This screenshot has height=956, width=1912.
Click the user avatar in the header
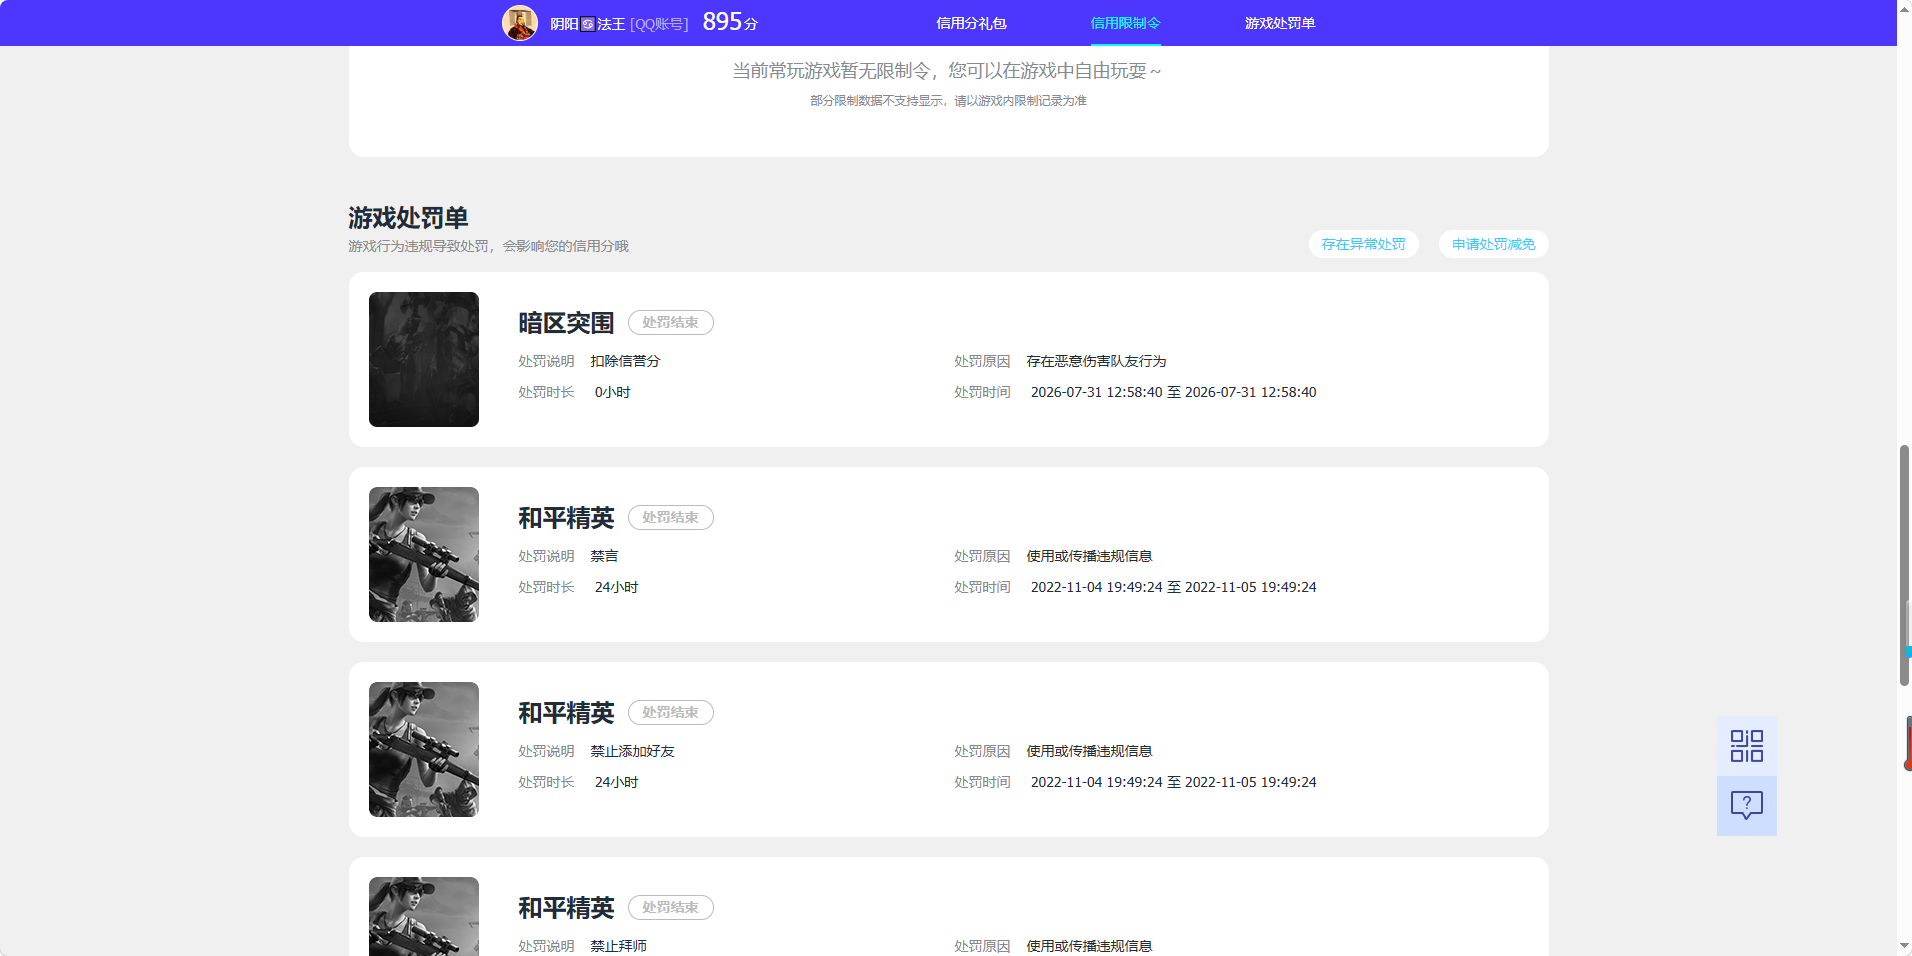(520, 23)
